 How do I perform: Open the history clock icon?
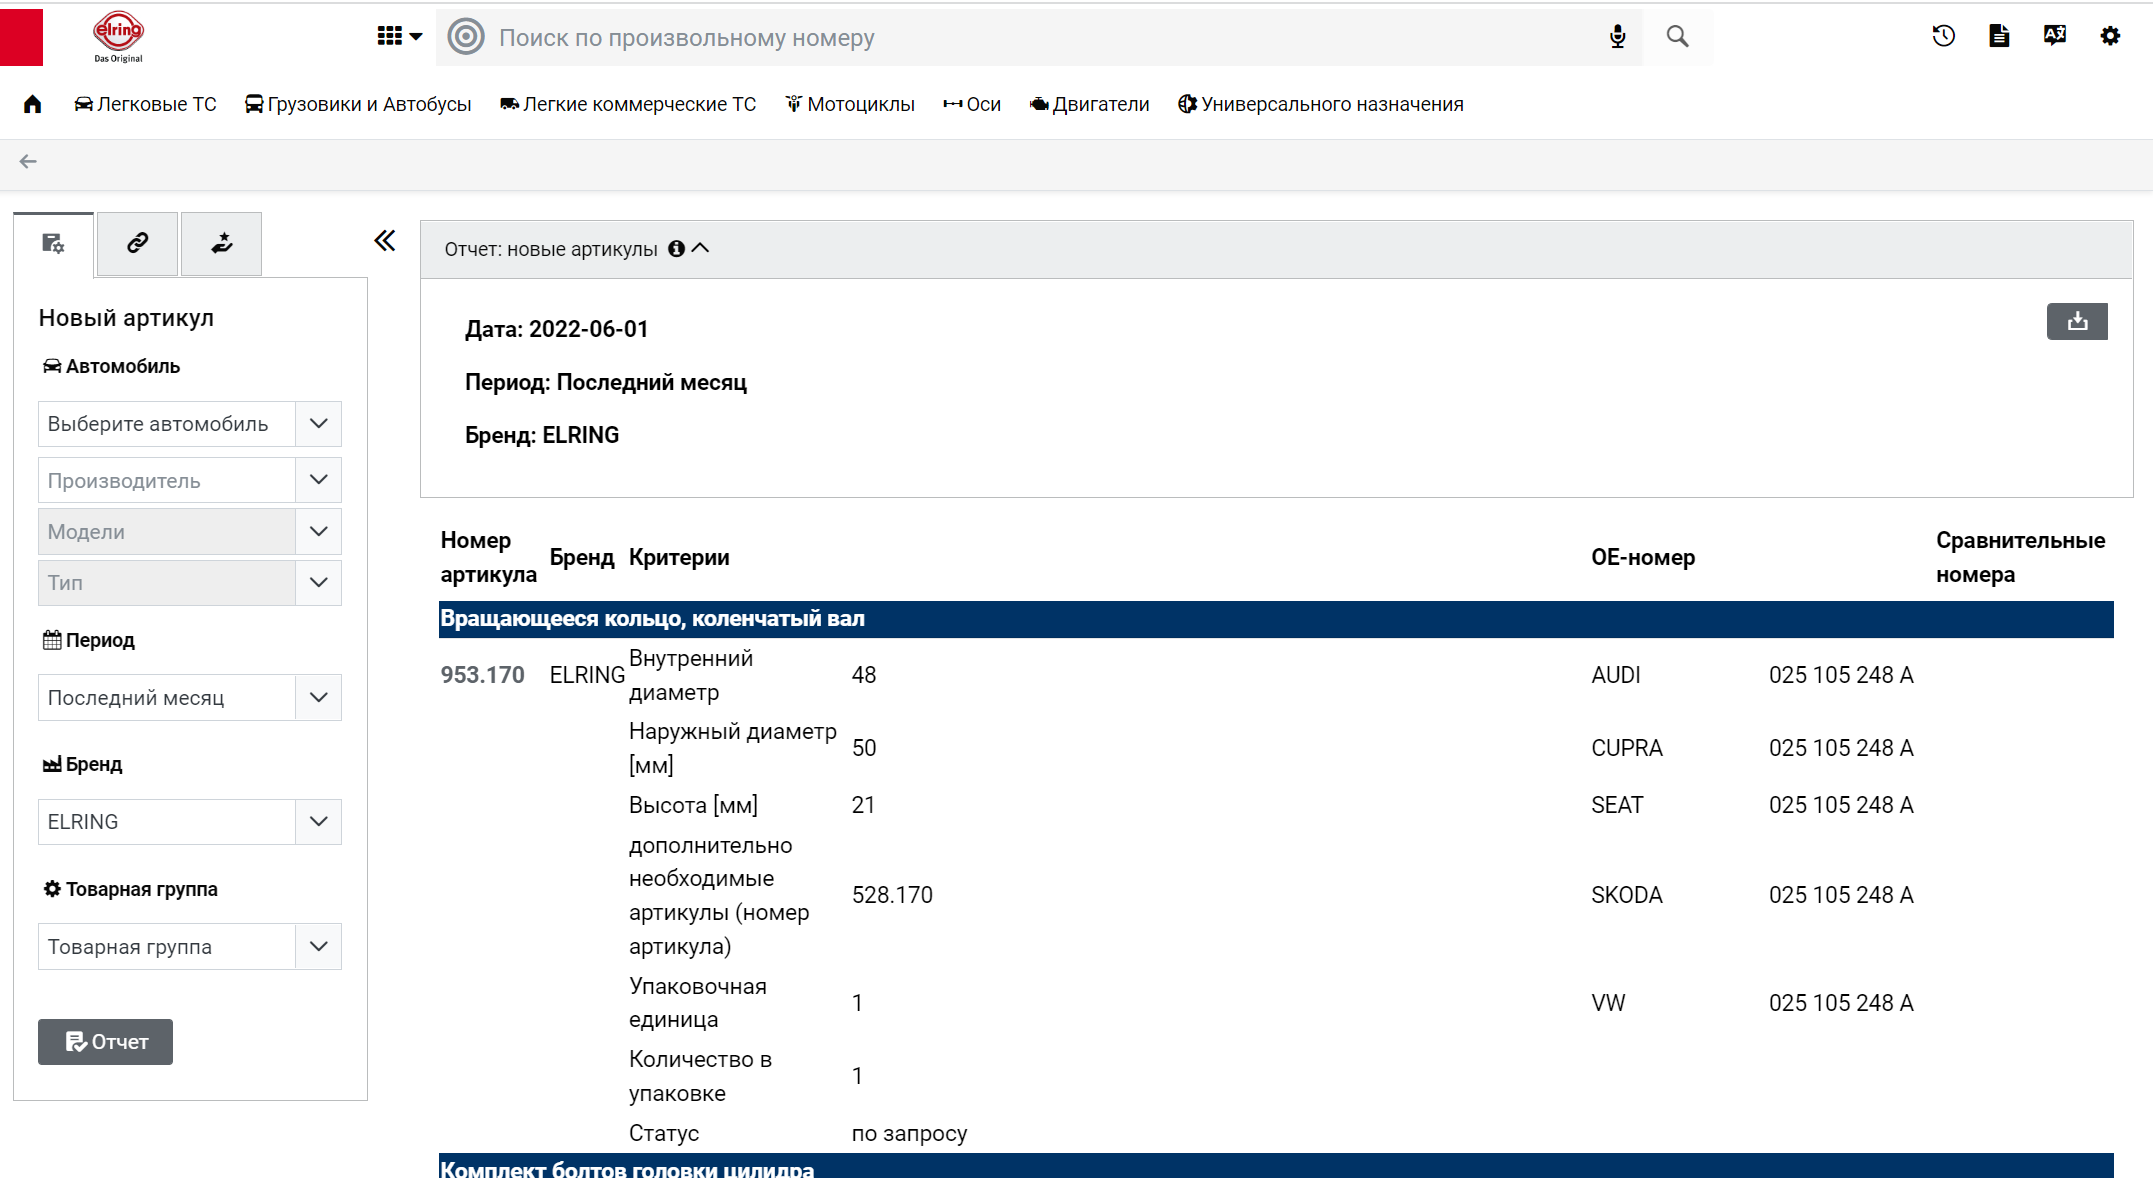point(1944,36)
